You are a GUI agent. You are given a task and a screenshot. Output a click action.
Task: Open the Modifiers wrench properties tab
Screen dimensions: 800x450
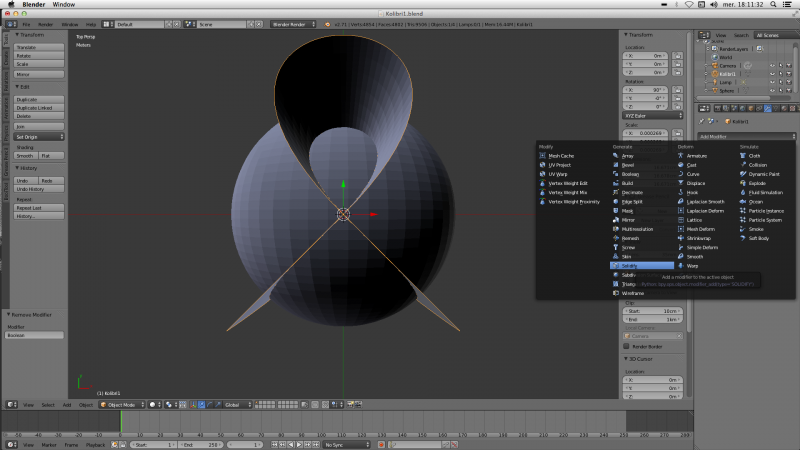coord(767,108)
